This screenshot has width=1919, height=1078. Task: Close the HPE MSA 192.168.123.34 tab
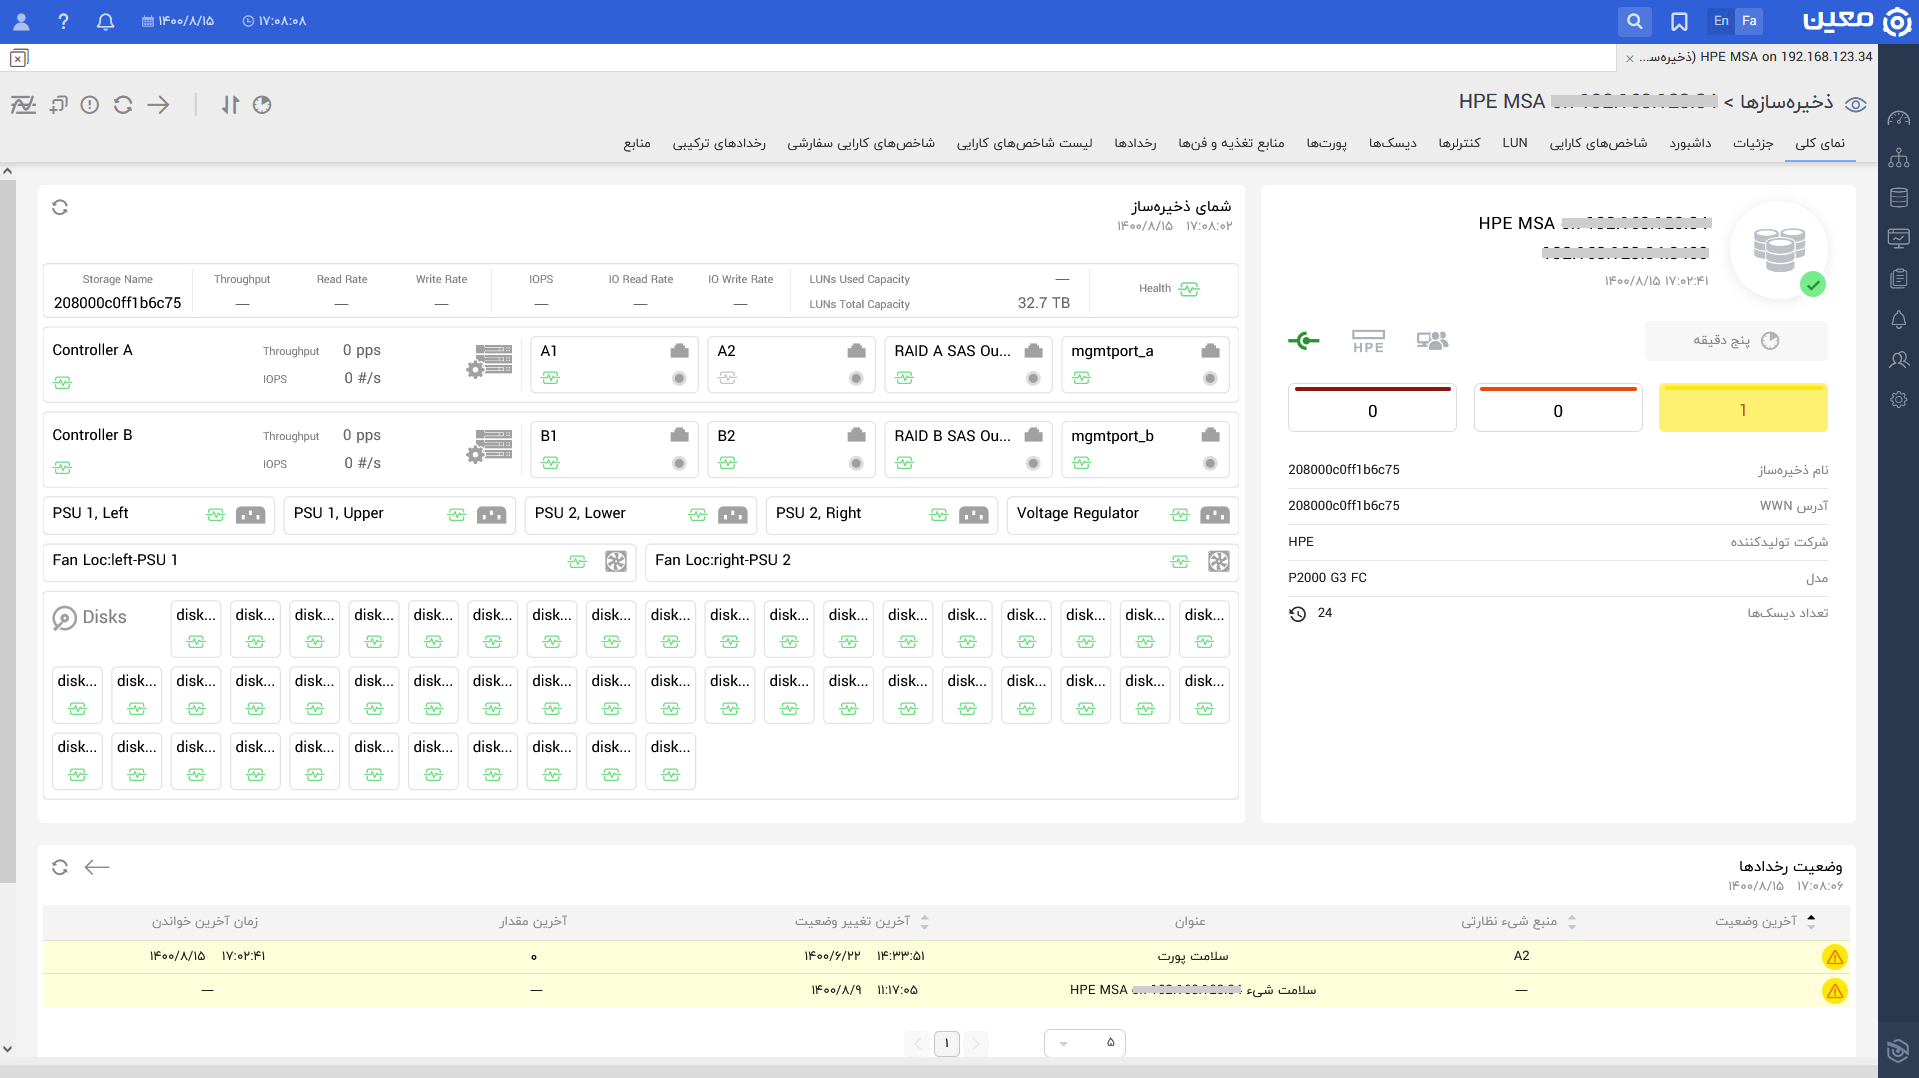coord(1630,58)
